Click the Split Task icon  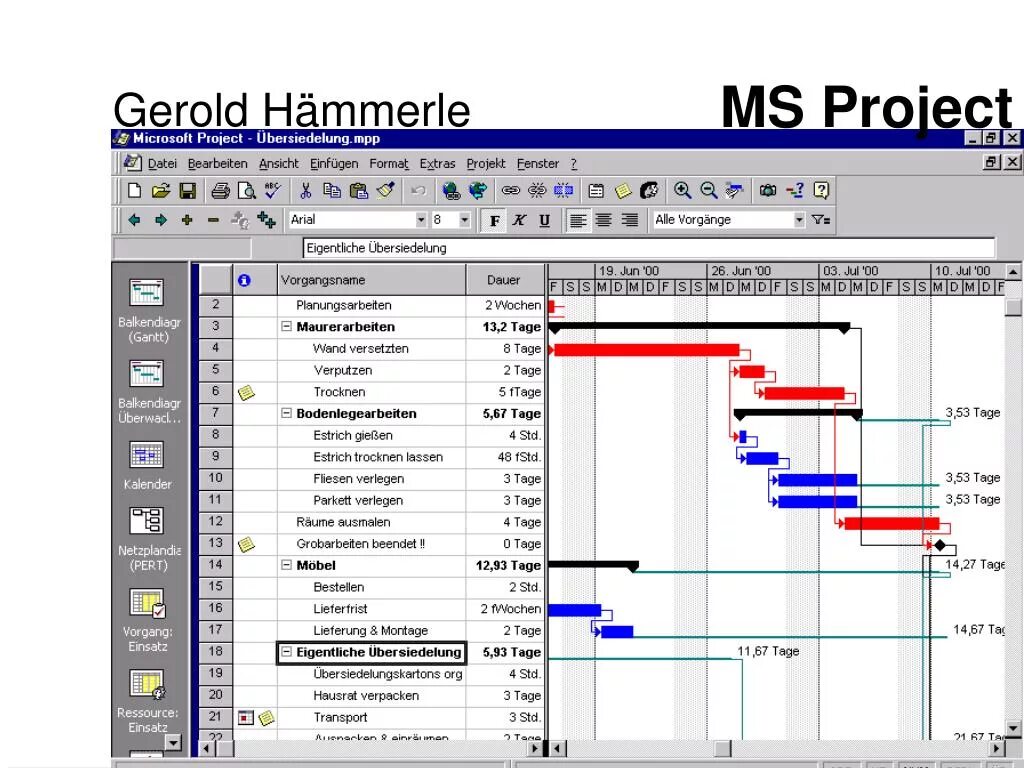click(x=563, y=190)
